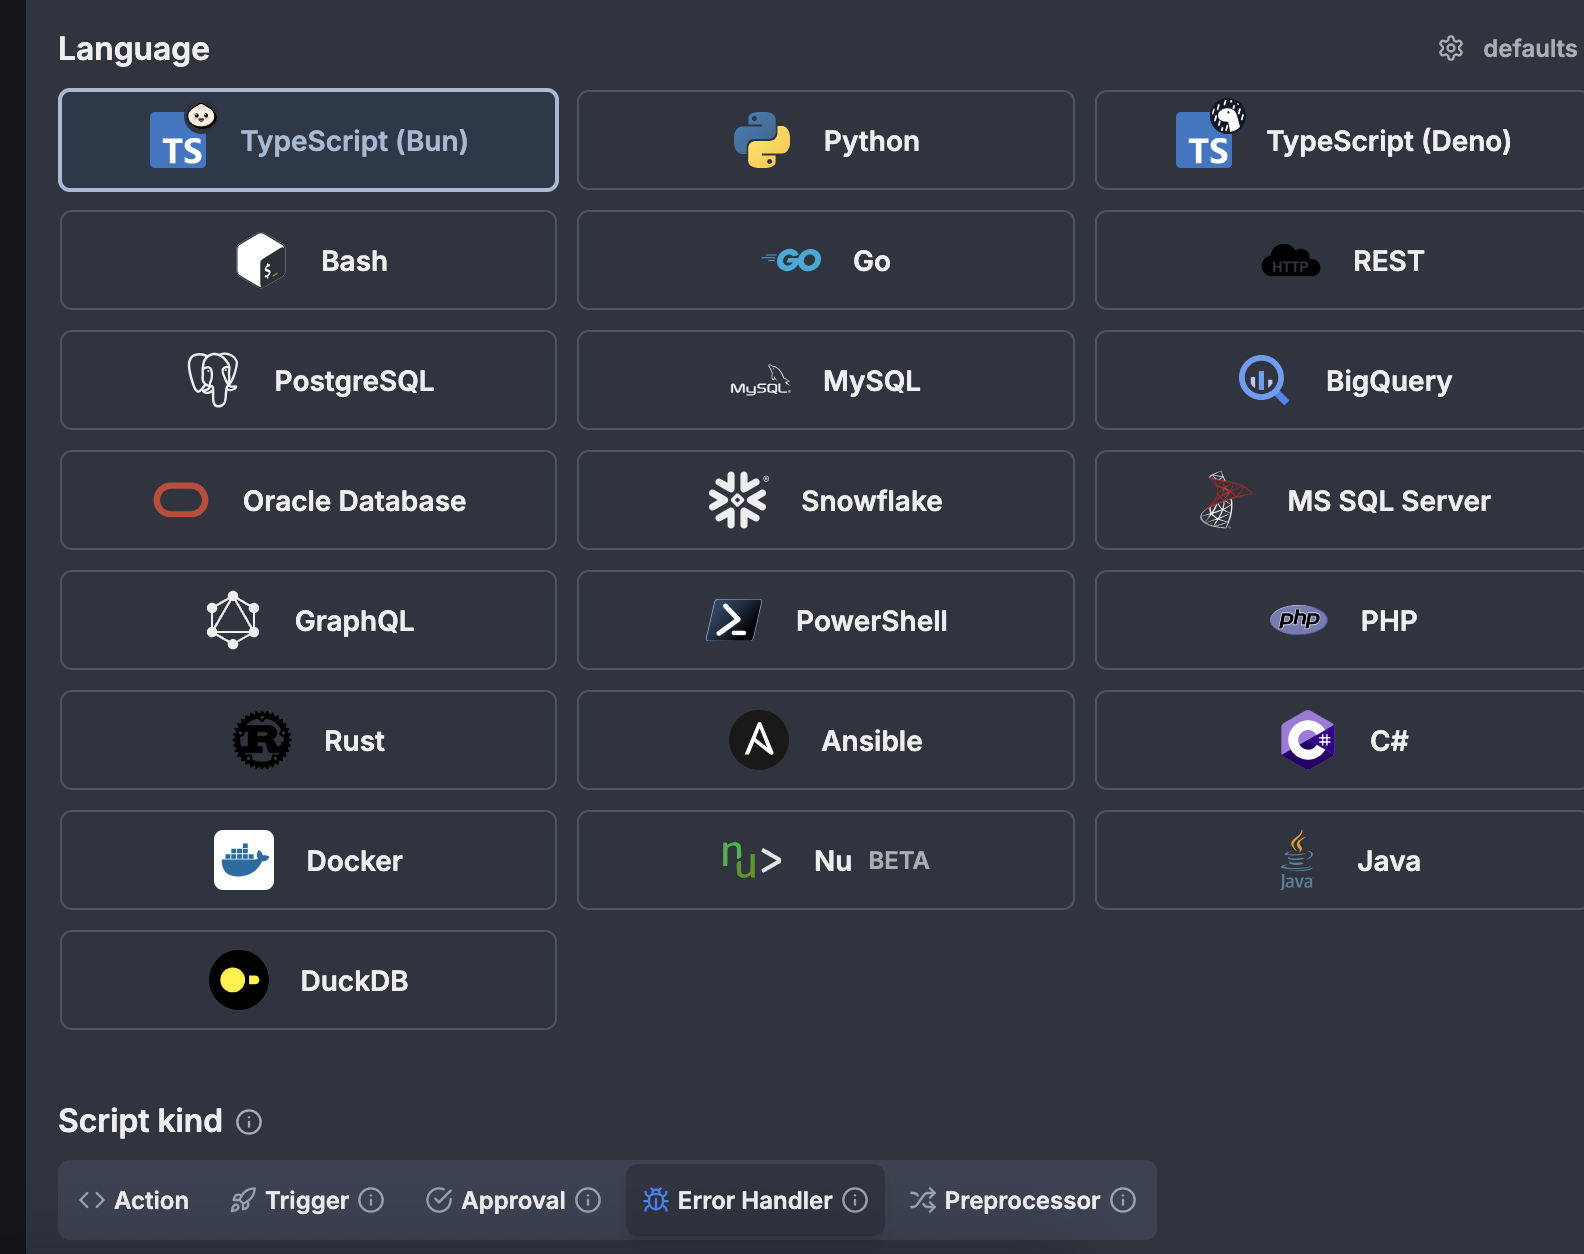Click the Ansible circle A icon
The height and width of the screenshot is (1254, 1584).
759,740
